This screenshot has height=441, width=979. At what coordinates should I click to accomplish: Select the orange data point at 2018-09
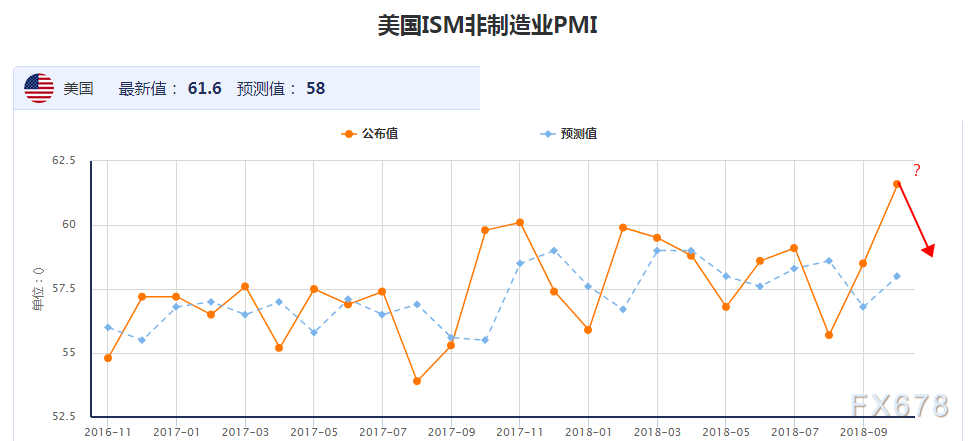(863, 263)
